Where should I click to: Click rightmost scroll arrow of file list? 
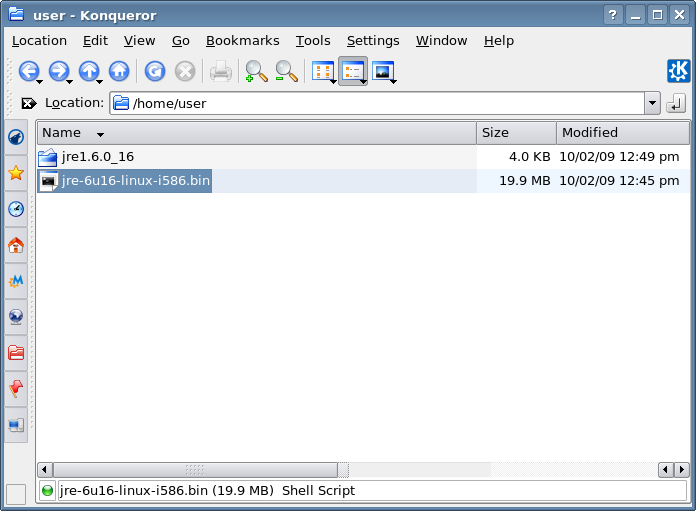click(x=682, y=470)
